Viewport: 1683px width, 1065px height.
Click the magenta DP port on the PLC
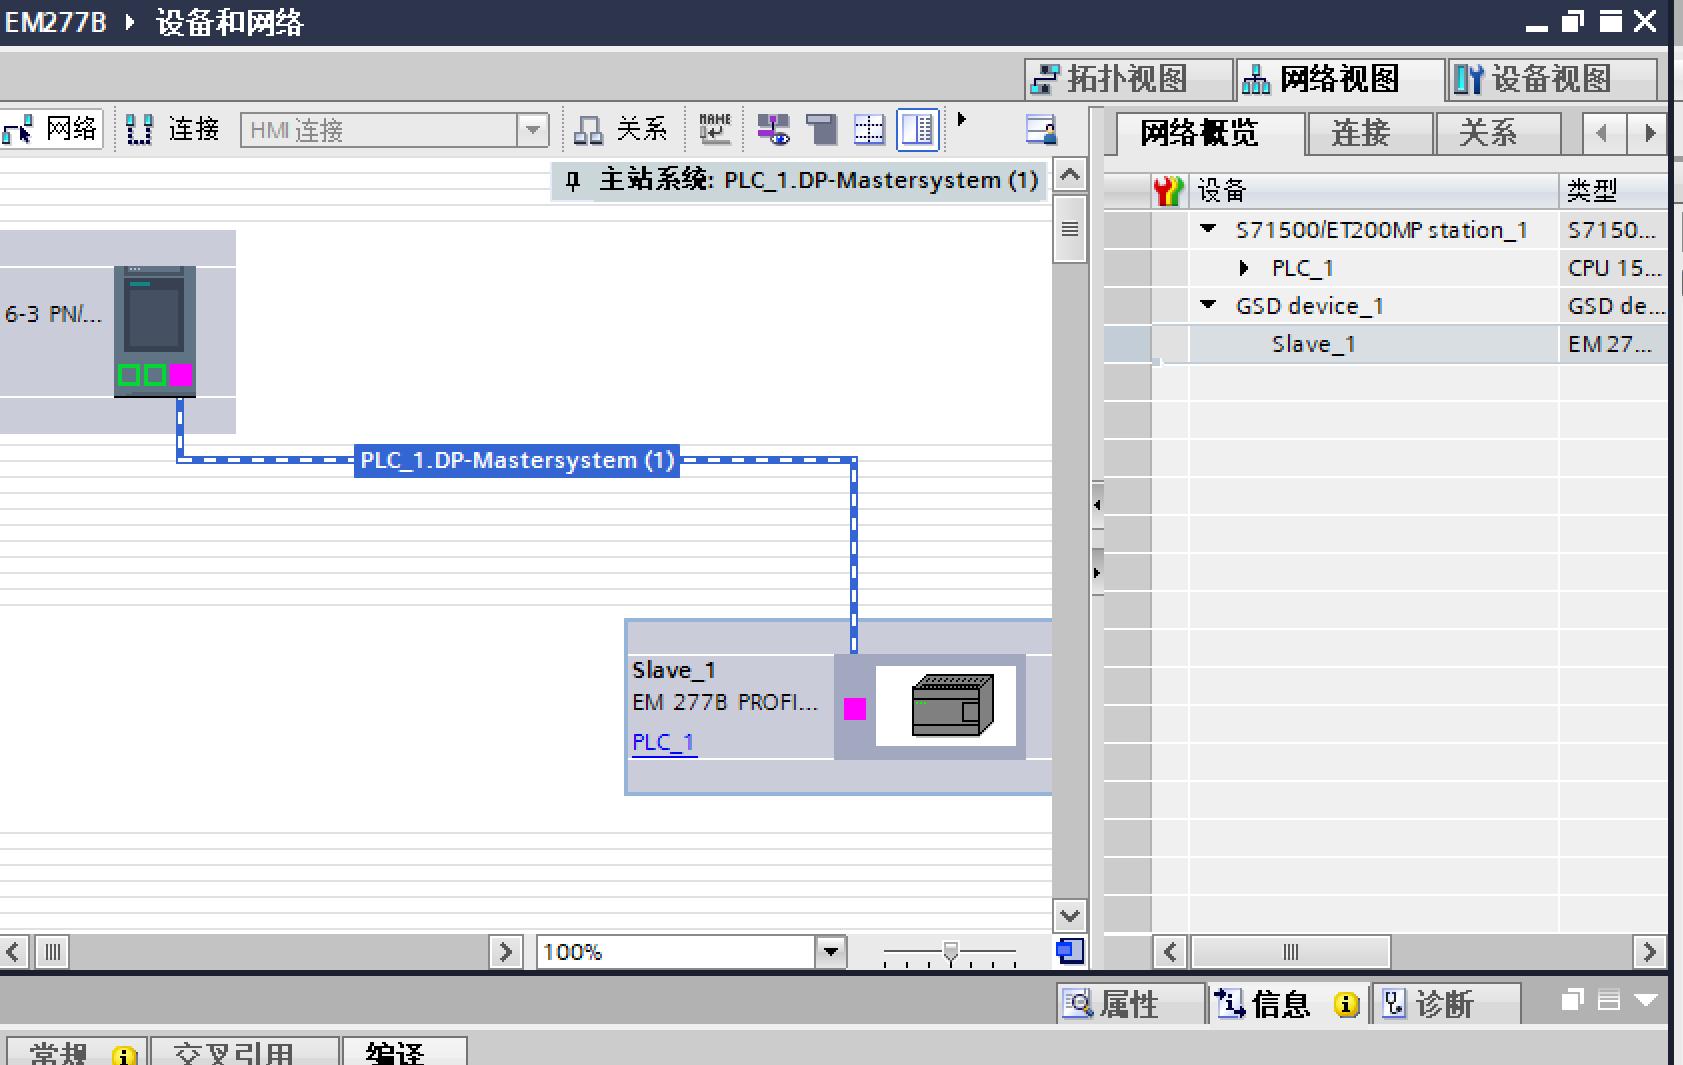pos(181,375)
